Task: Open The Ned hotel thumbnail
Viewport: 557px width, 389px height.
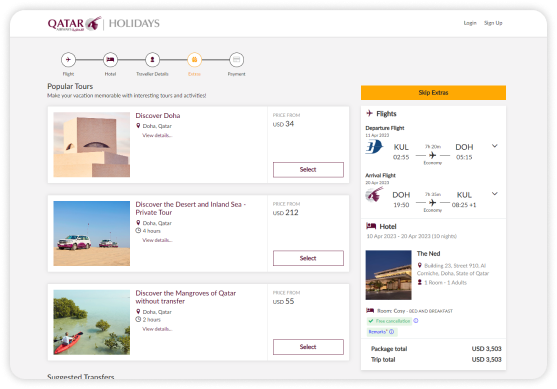Action: [389, 275]
